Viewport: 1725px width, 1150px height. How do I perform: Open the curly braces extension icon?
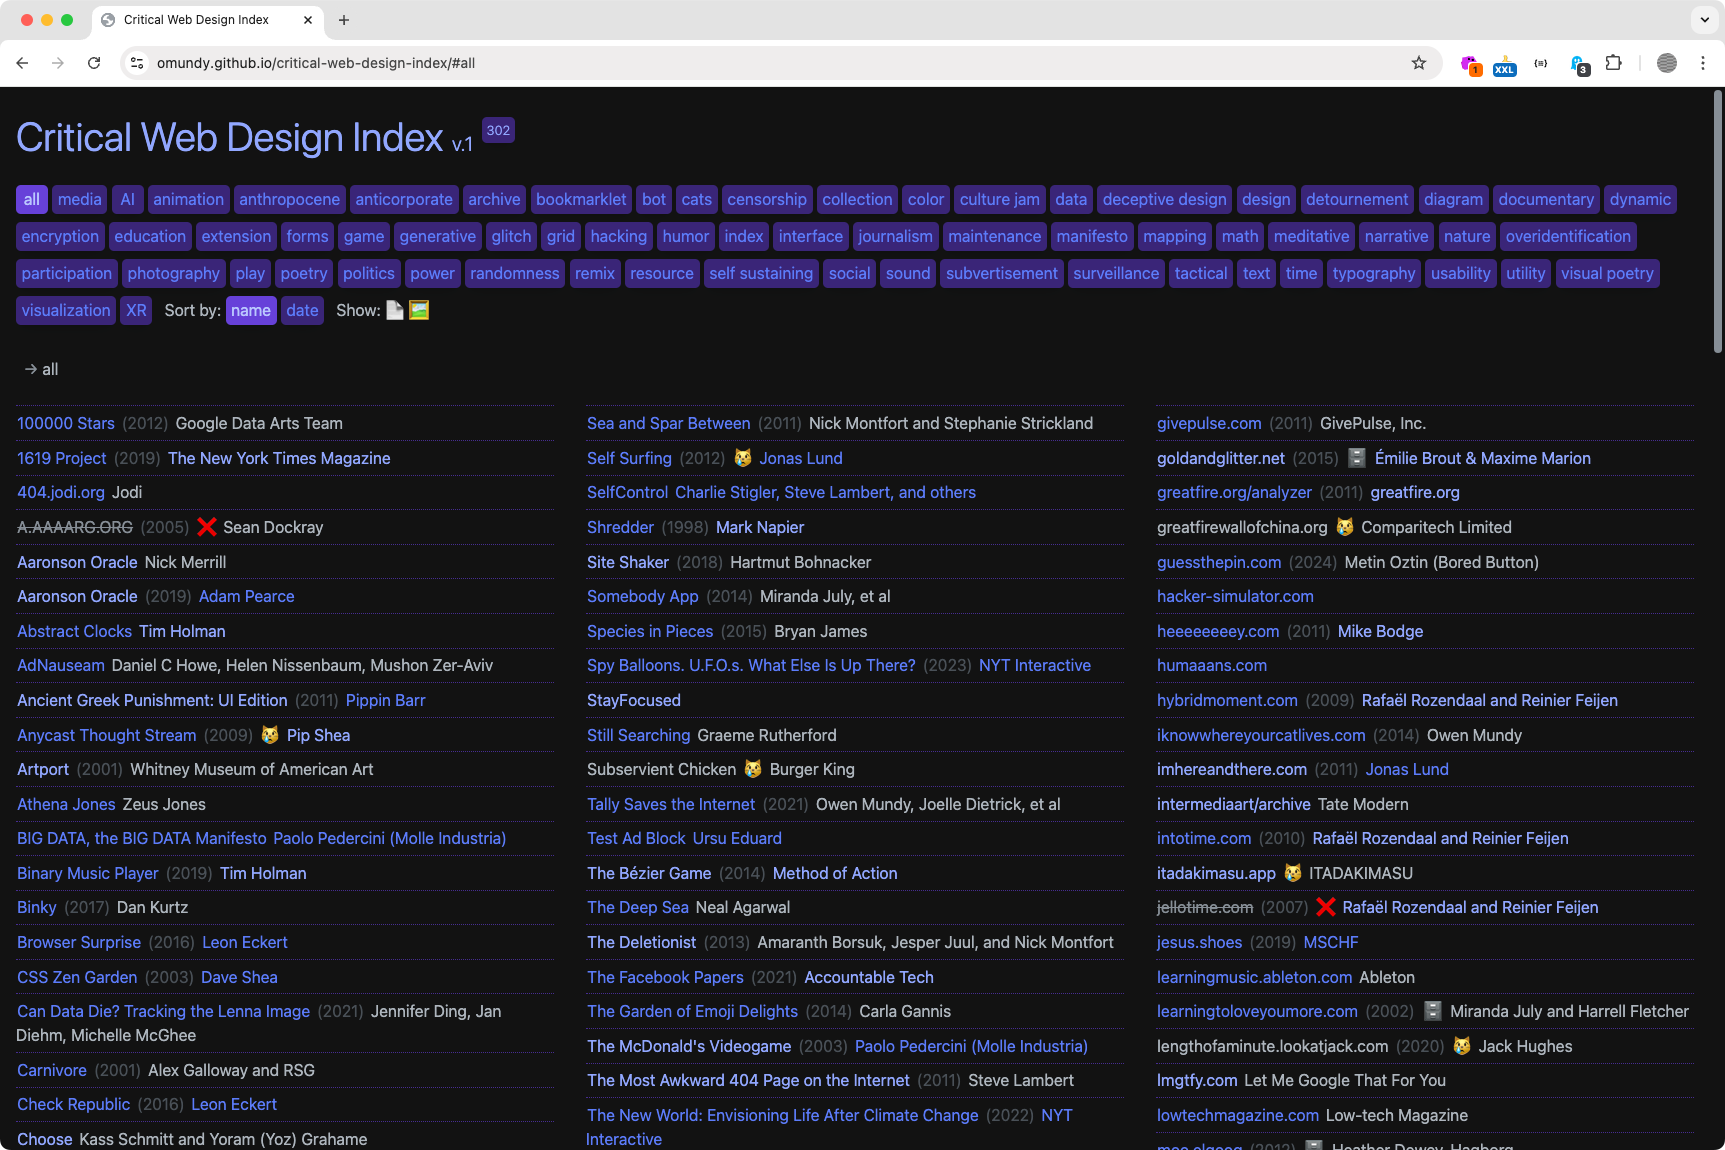pos(1541,63)
